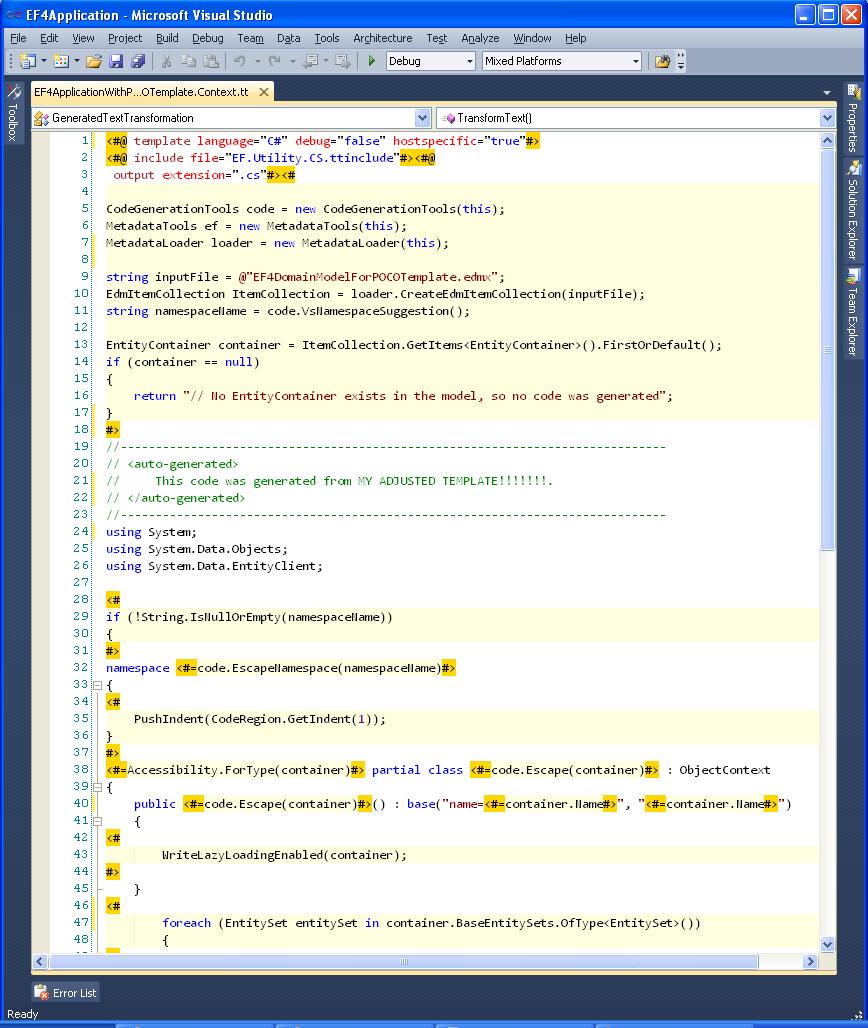This screenshot has width=868, height=1028.
Task: Click the Cut scissors icon
Action: (x=167, y=61)
